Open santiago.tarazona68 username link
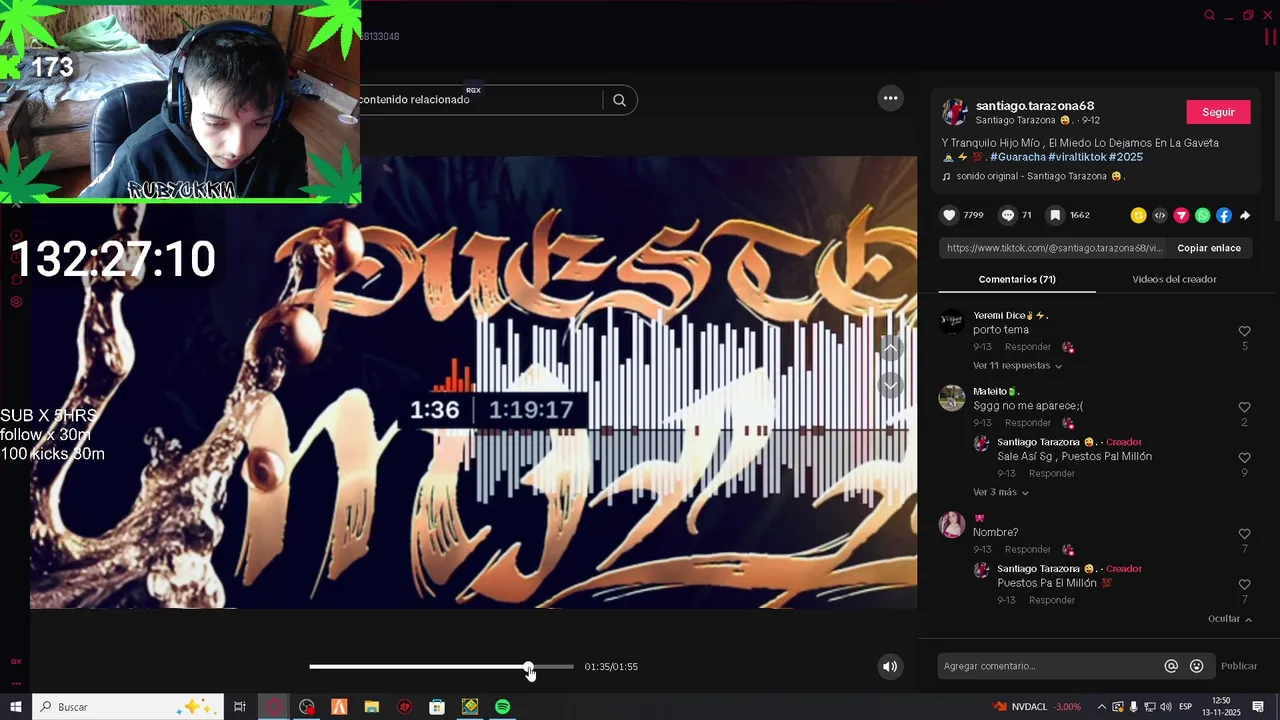The image size is (1280, 720). click(x=1035, y=106)
